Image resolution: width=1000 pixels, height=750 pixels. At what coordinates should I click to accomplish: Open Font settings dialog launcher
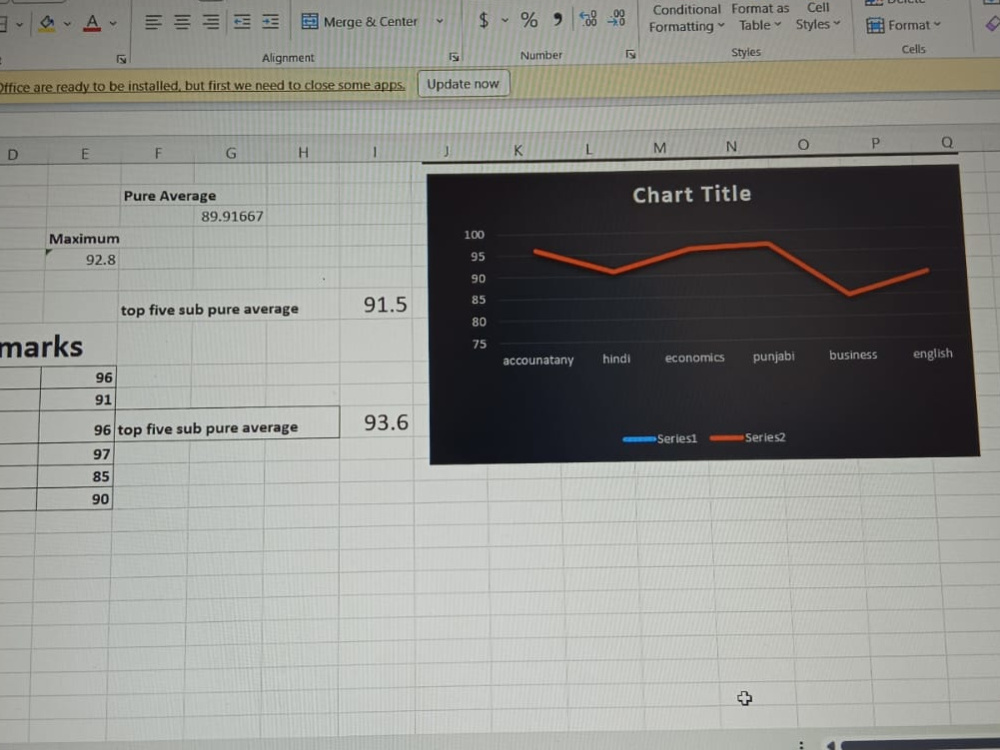[121, 59]
